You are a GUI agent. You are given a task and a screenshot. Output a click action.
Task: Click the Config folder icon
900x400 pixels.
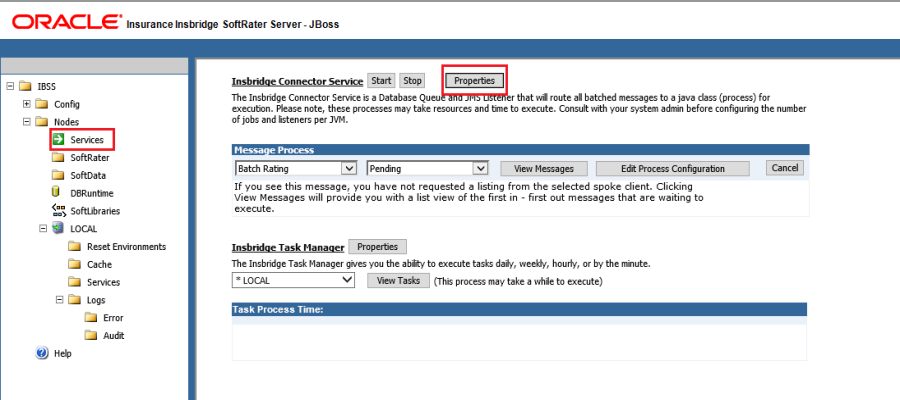[x=41, y=104]
